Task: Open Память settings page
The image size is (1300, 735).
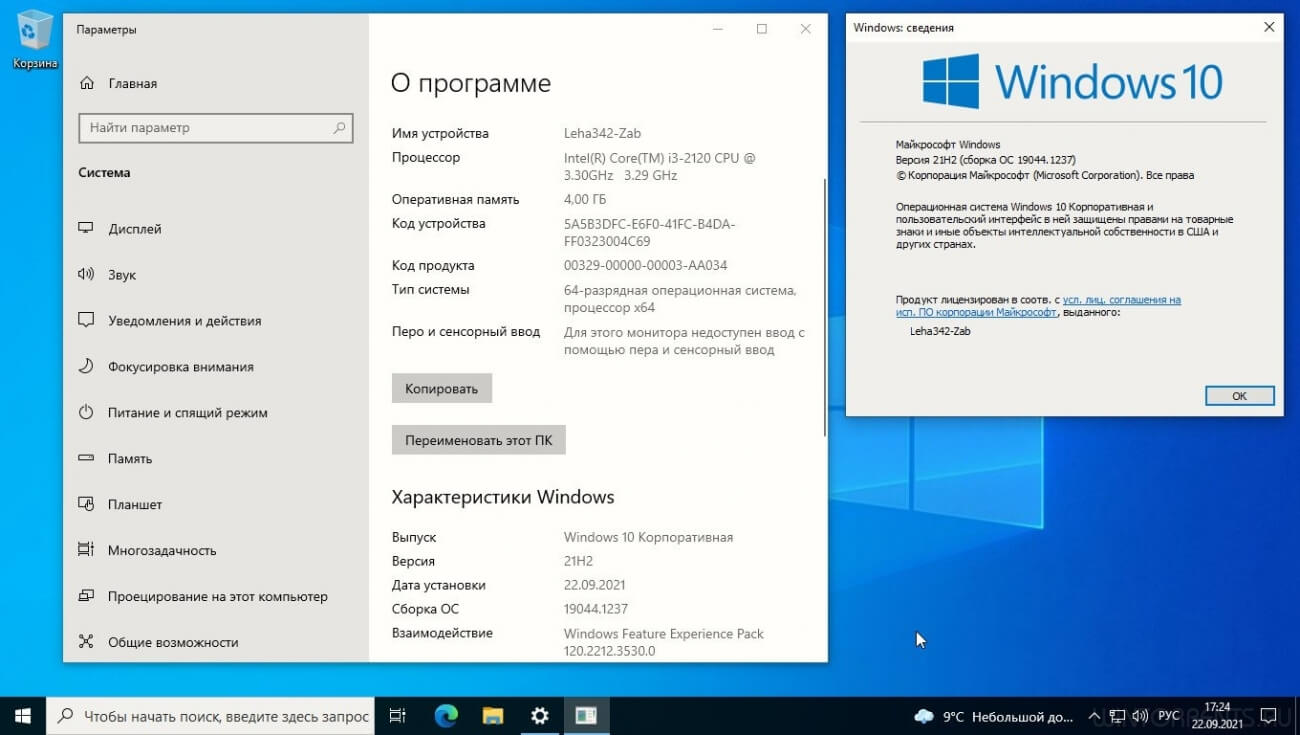Action: [x=130, y=459]
